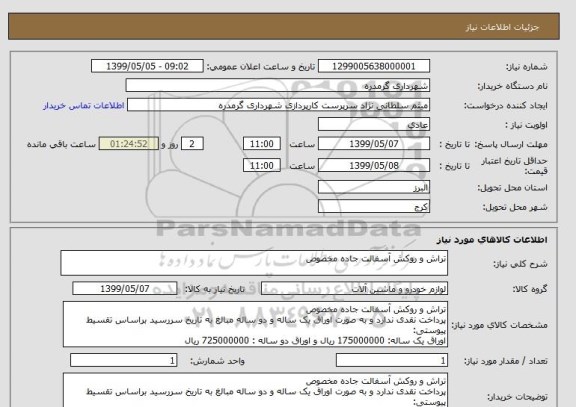This screenshot has width=576, height=407.
Task: Click the delivery city field کرج
Action: point(374,206)
